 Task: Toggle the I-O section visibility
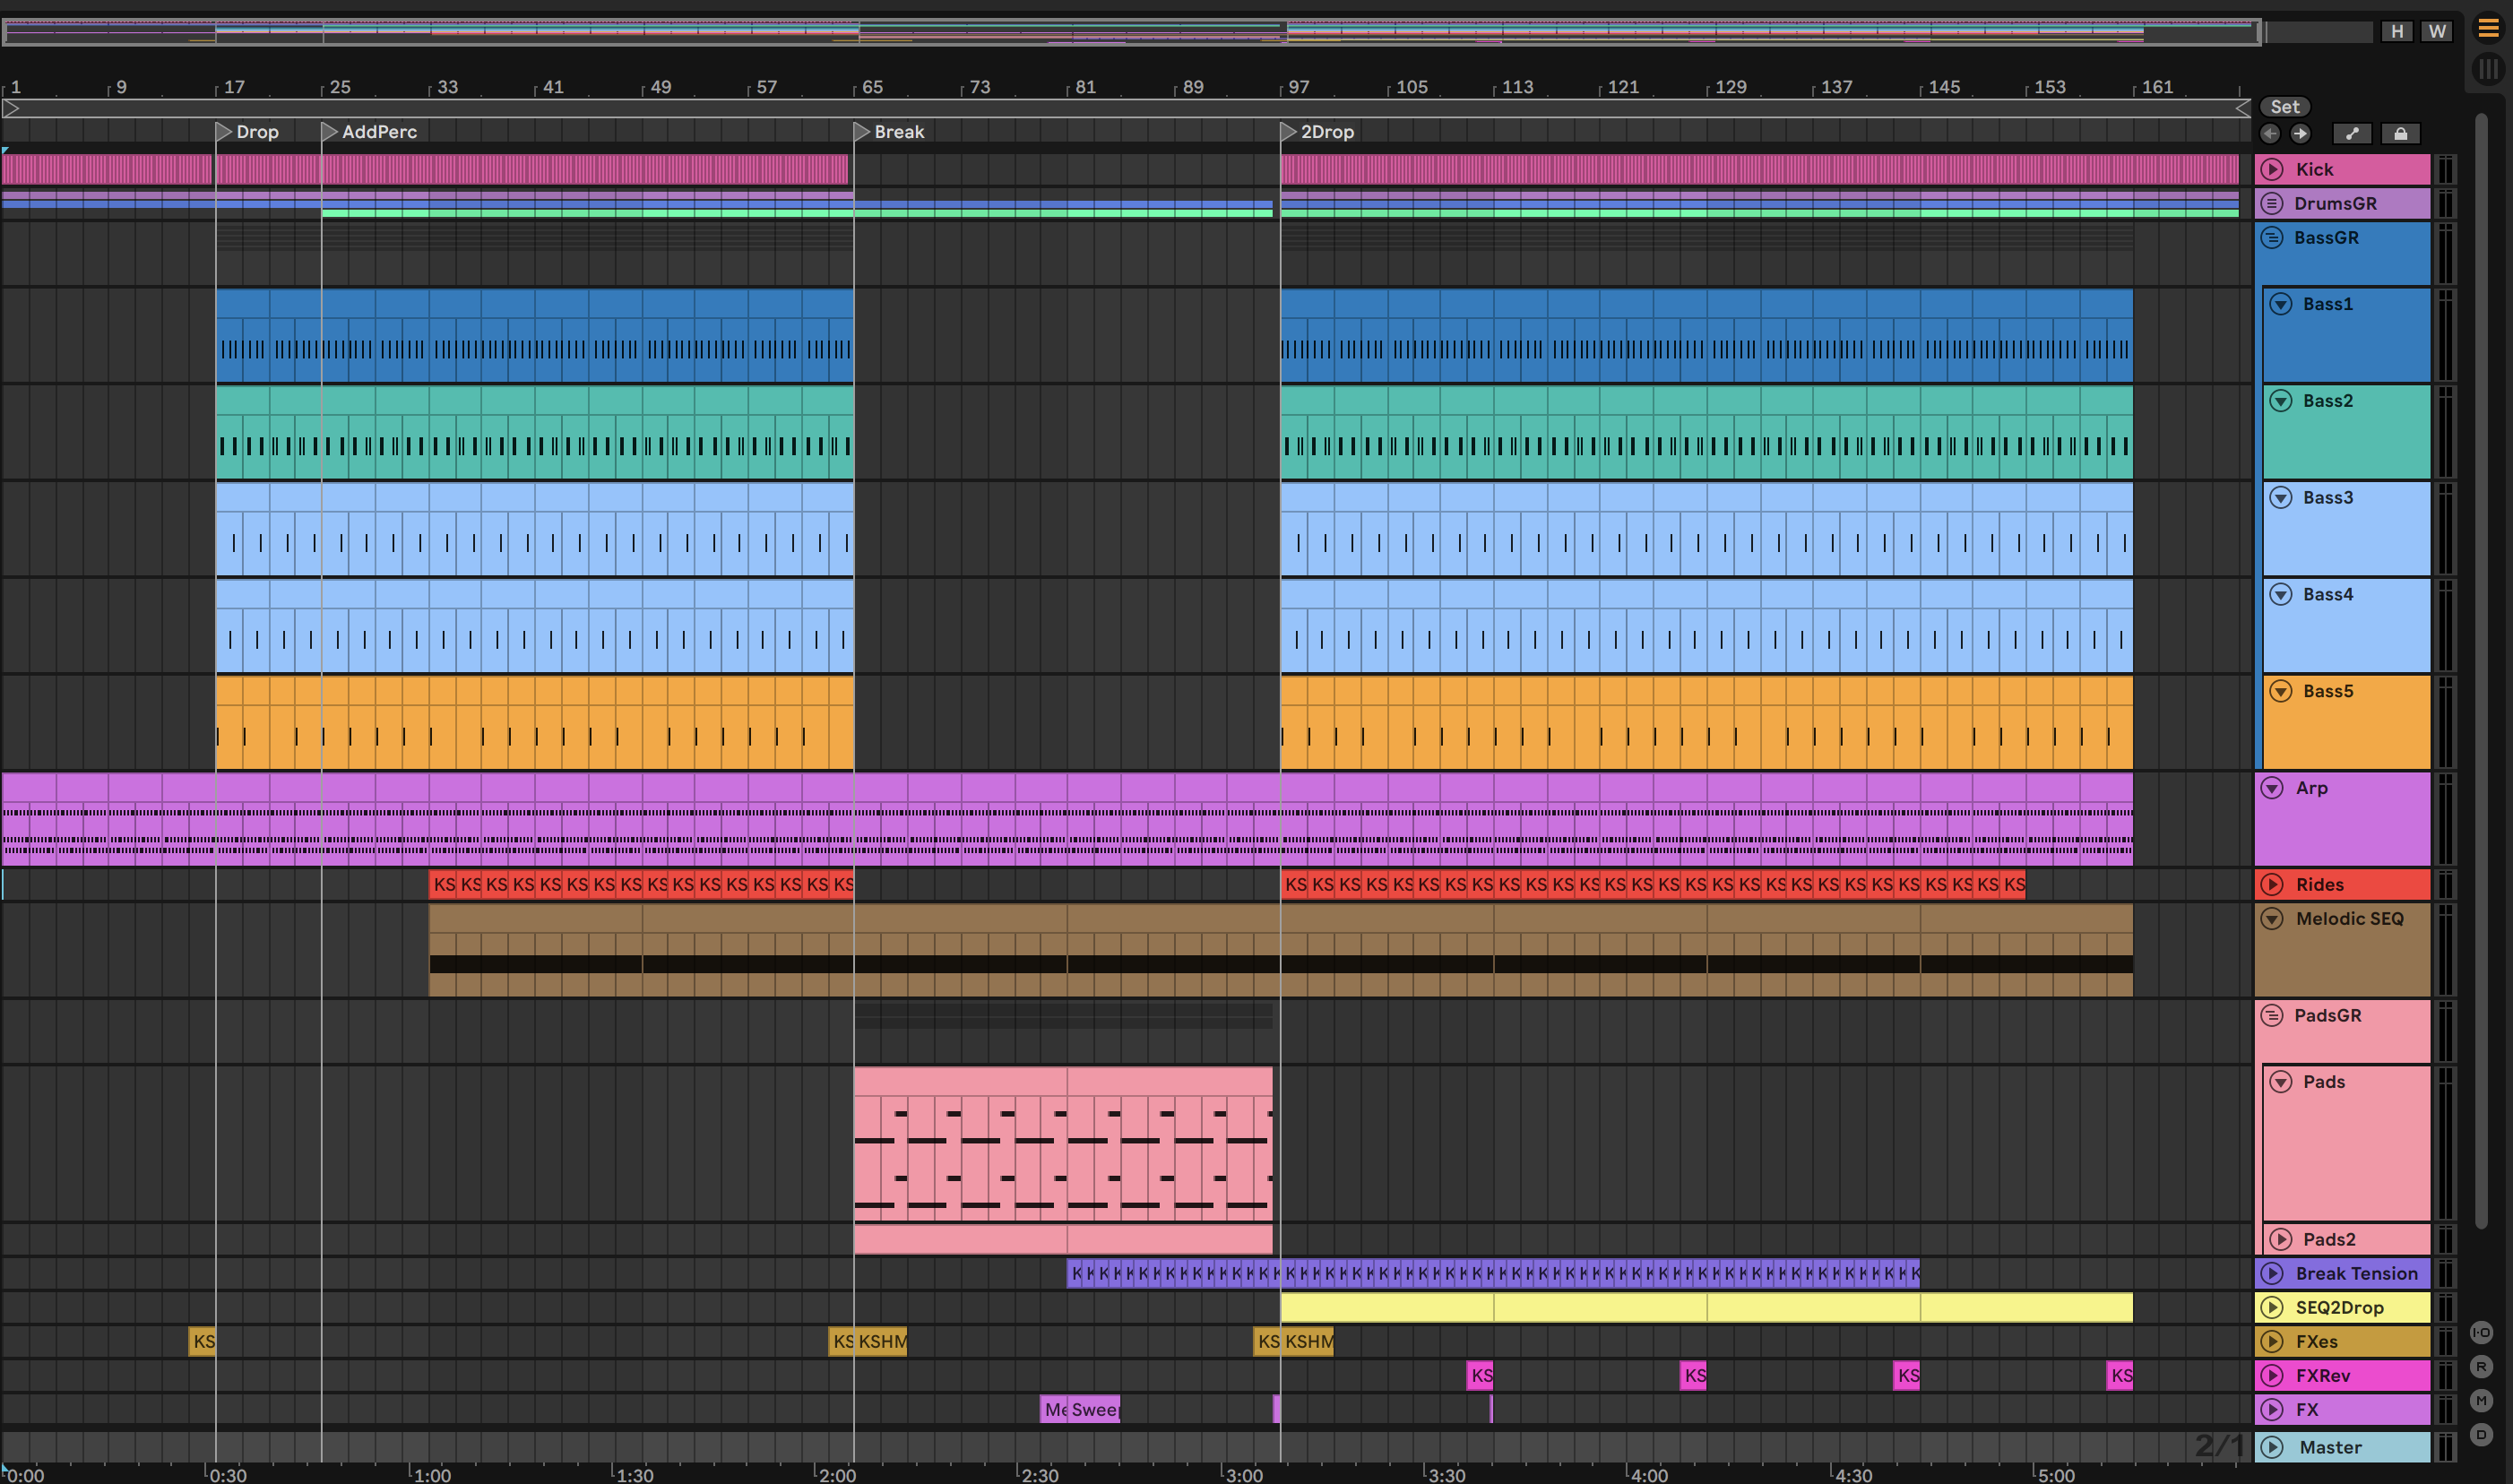[x=2481, y=1332]
